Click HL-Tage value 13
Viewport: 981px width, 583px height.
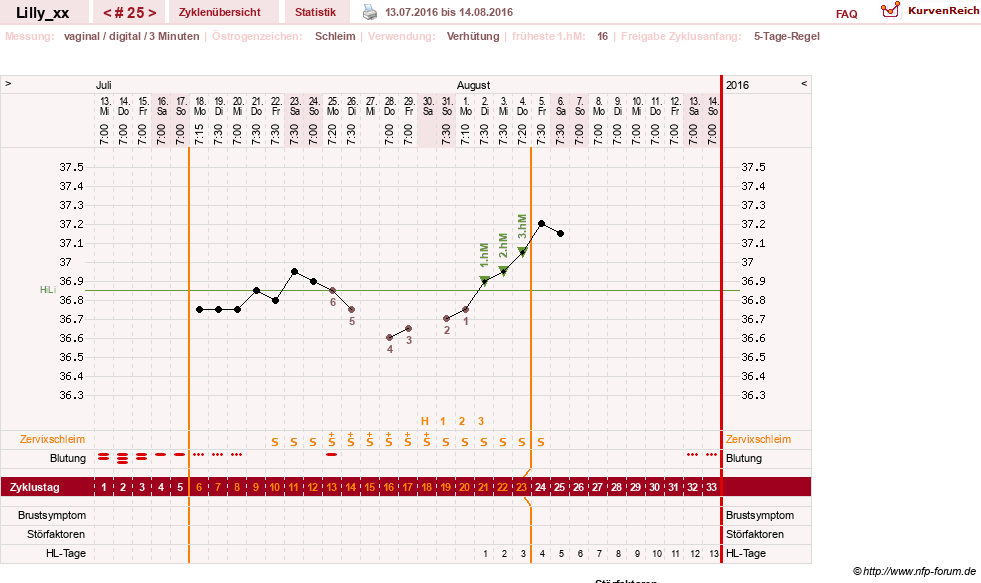(x=714, y=554)
